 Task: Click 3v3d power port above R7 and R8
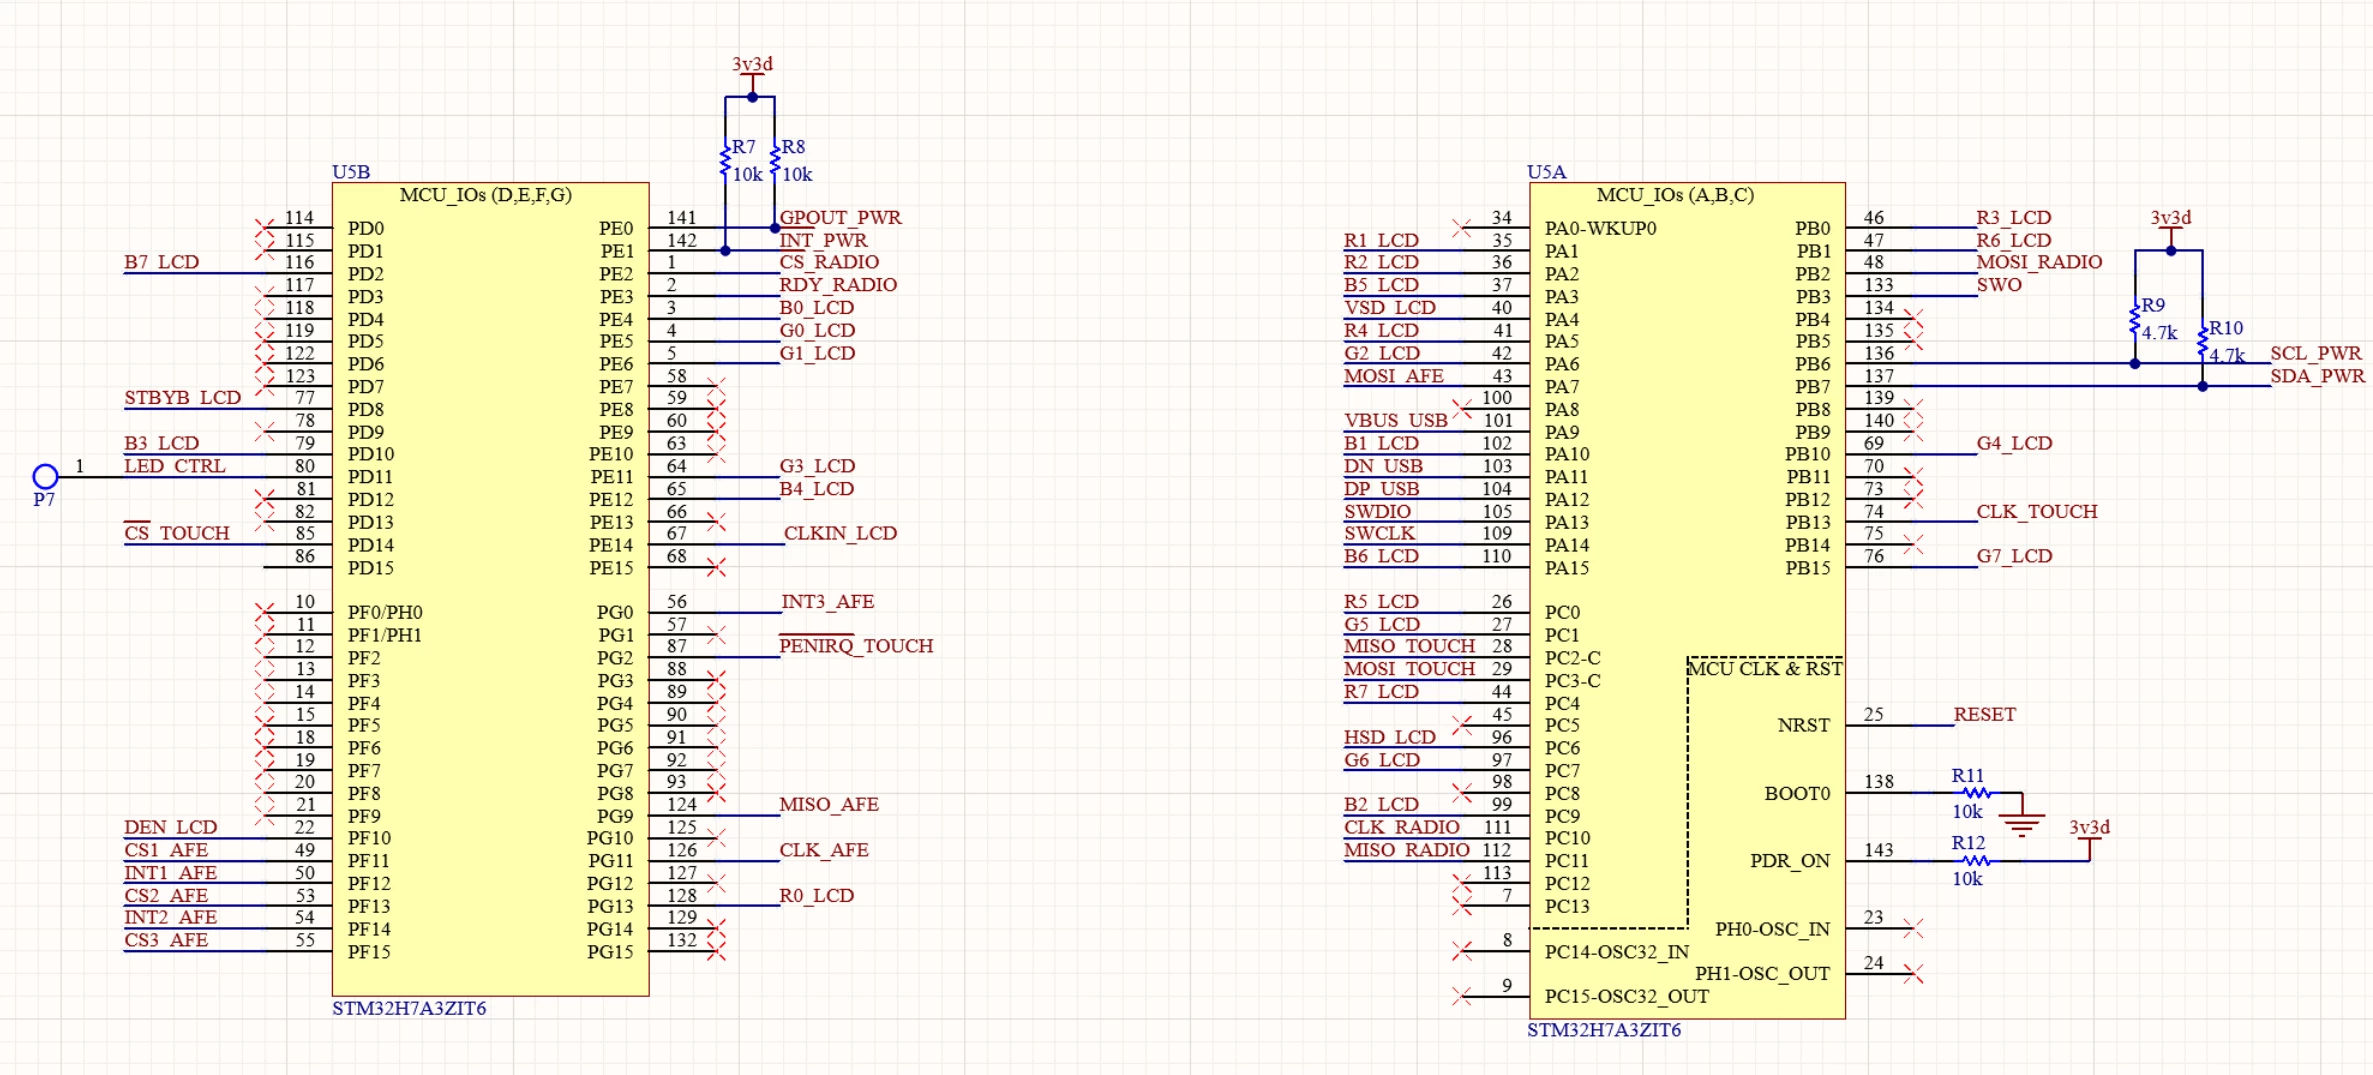click(x=752, y=71)
